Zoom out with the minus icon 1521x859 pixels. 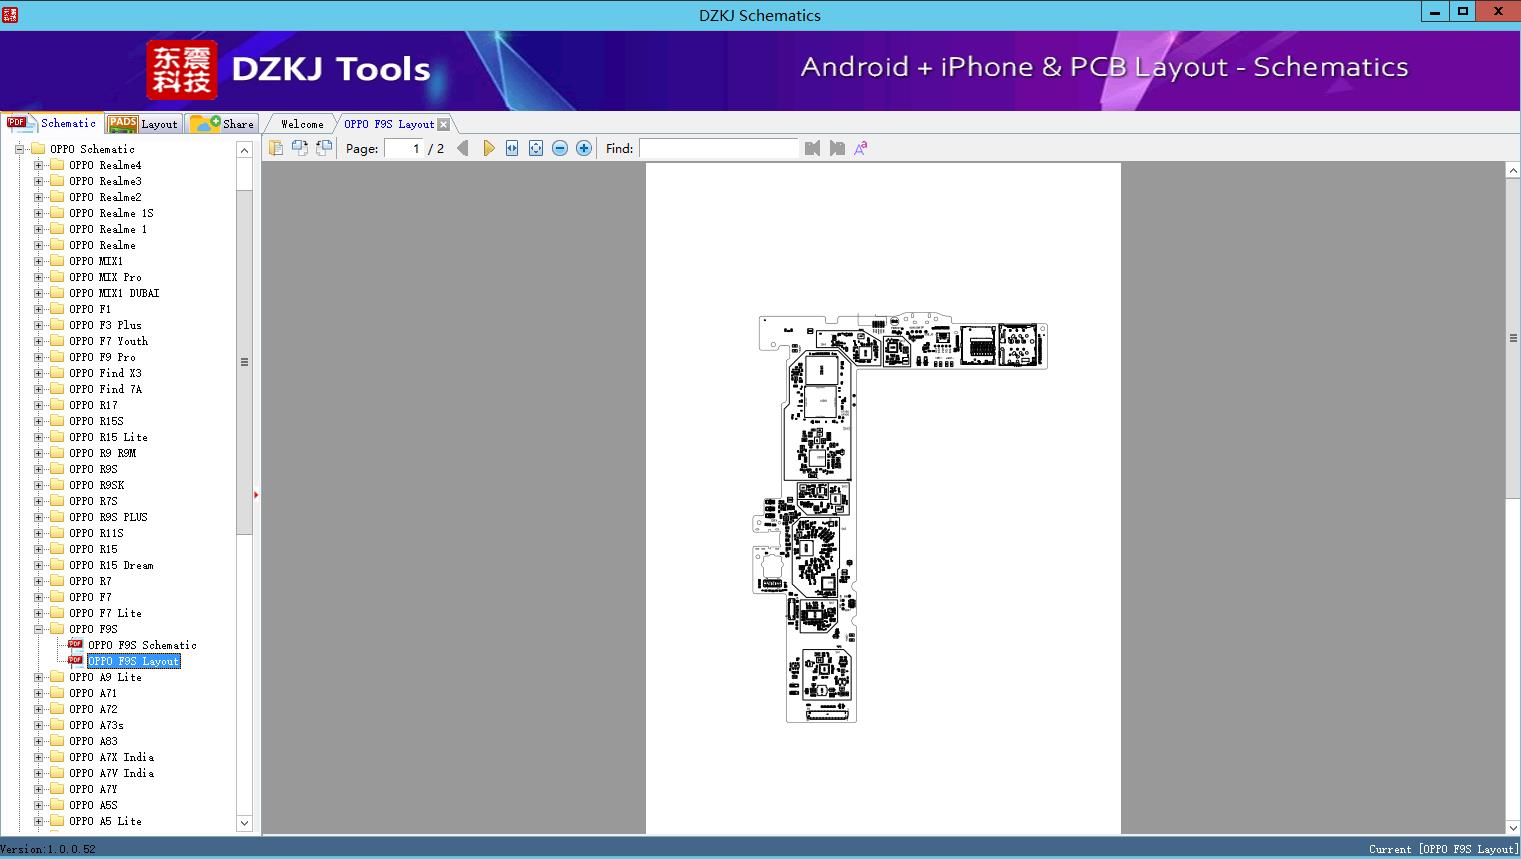coord(560,148)
